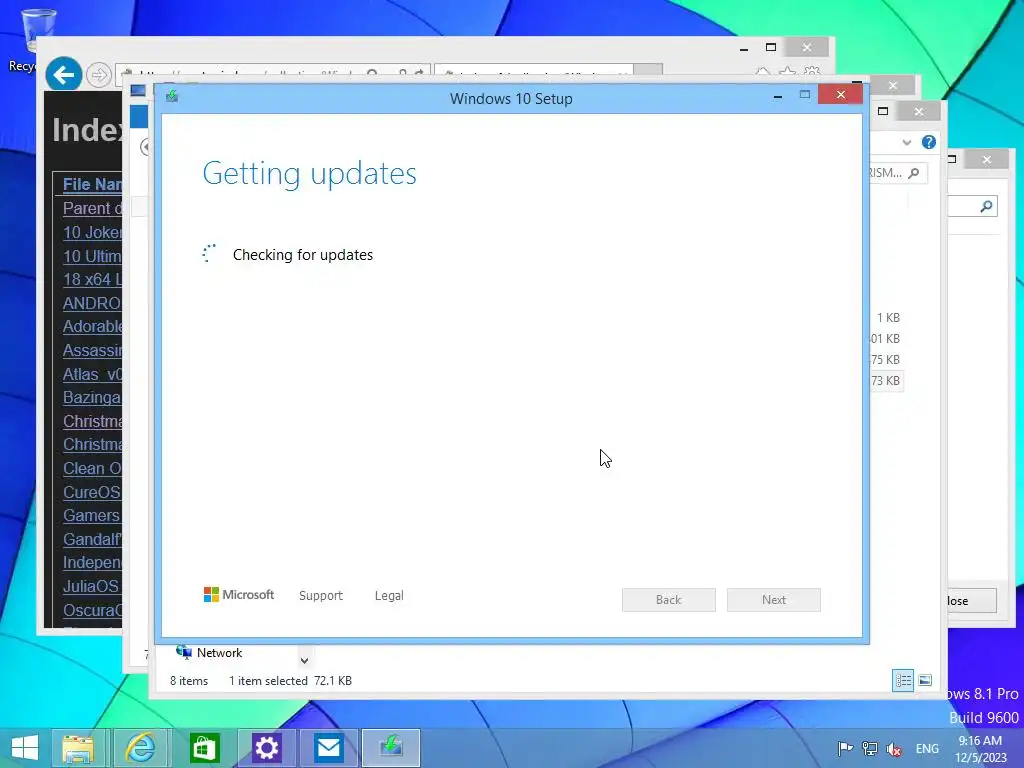1024x768 pixels.
Task: Open the 'OscuraO' link in IE
Action: pos(92,610)
